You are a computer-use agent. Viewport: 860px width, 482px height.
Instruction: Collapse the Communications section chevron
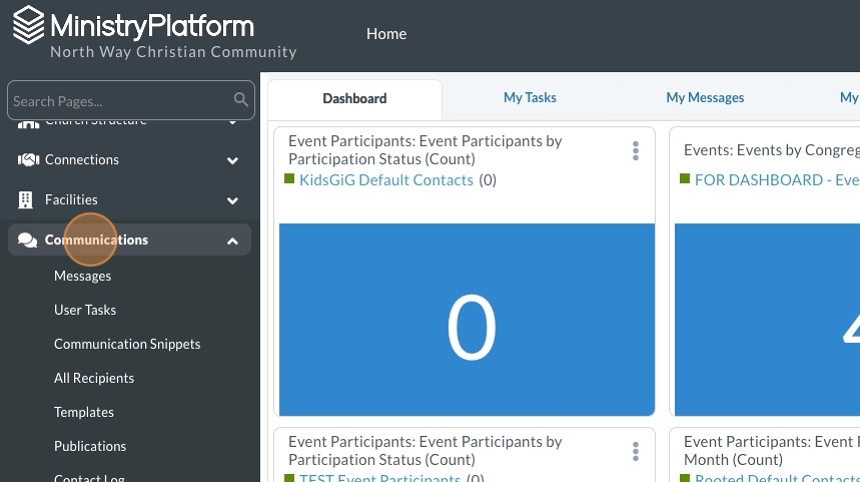232,241
